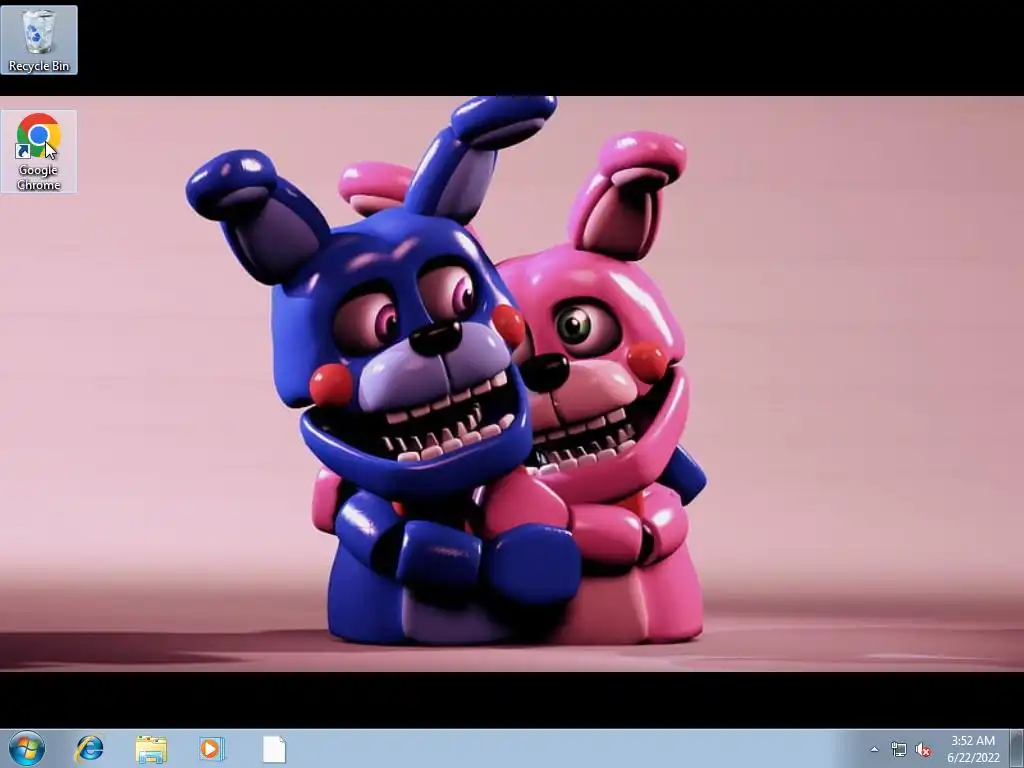Click the Show Desktop strip beside clock
This screenshot has width=1024, height=768.
1016,748
